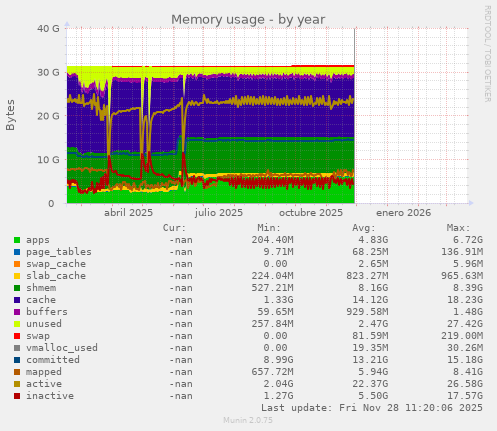Click the '40 G' axis label
This screenshot has width=497, height=431.
pyautogui.click(x=48, y=29)
